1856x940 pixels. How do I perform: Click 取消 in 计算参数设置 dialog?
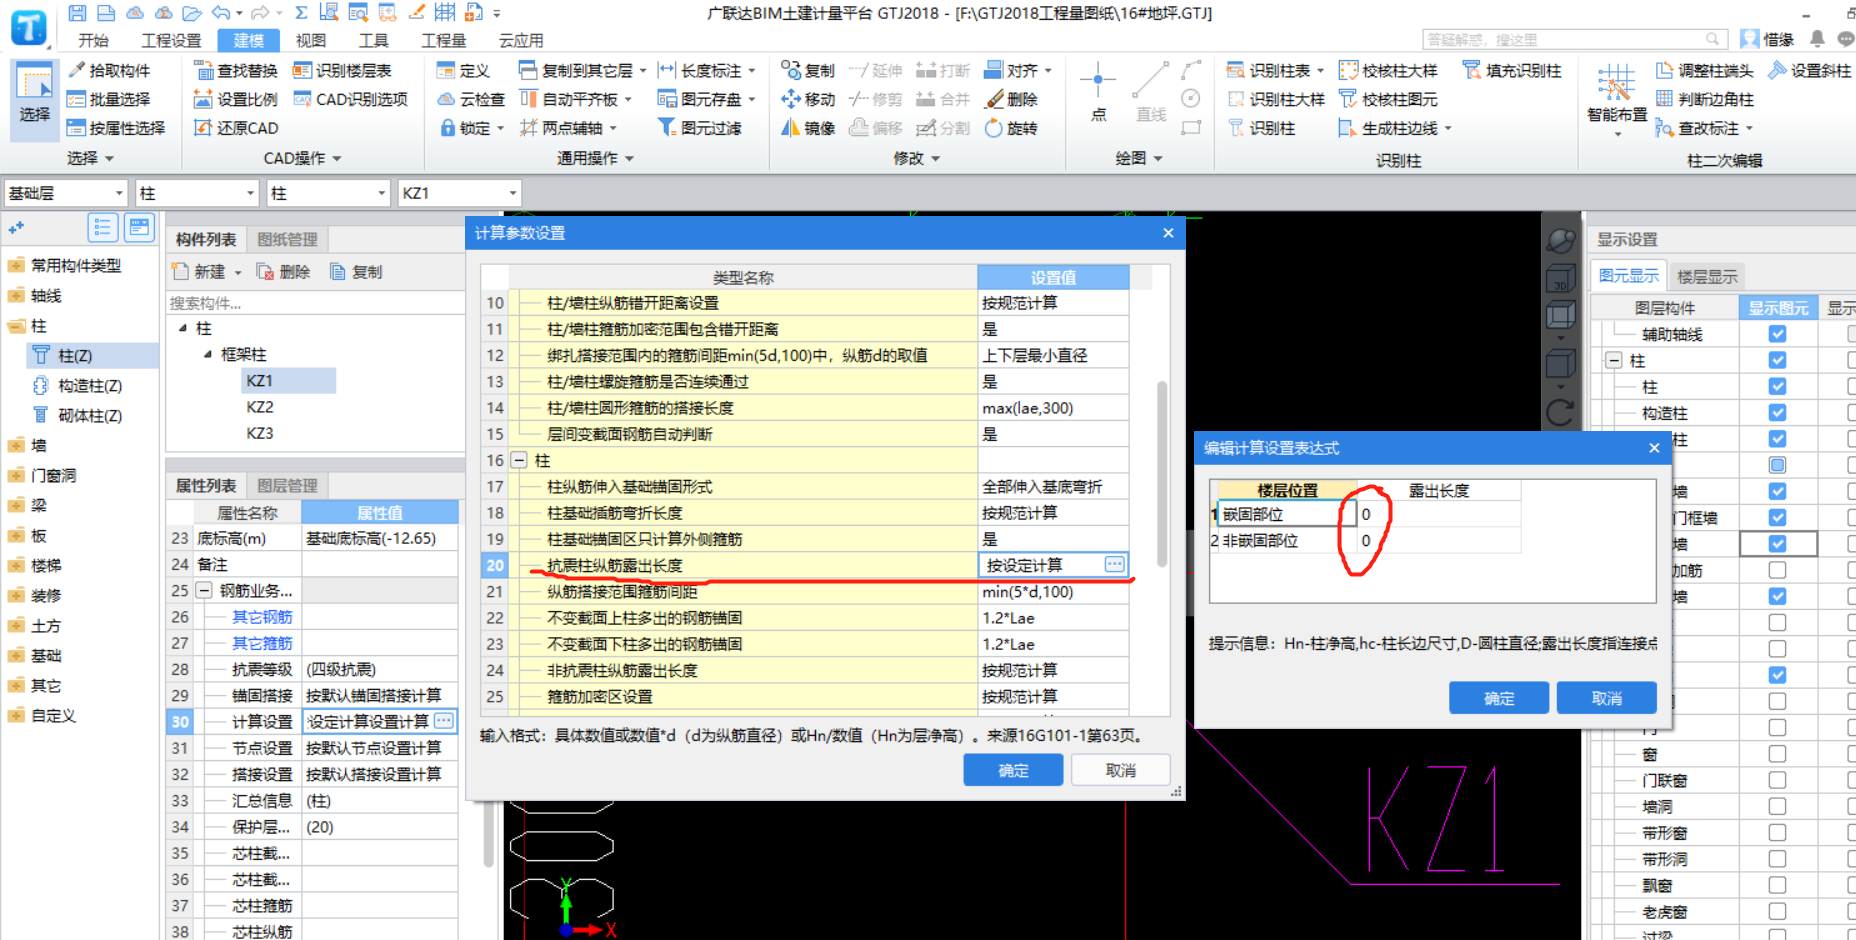click(1121, 770)
